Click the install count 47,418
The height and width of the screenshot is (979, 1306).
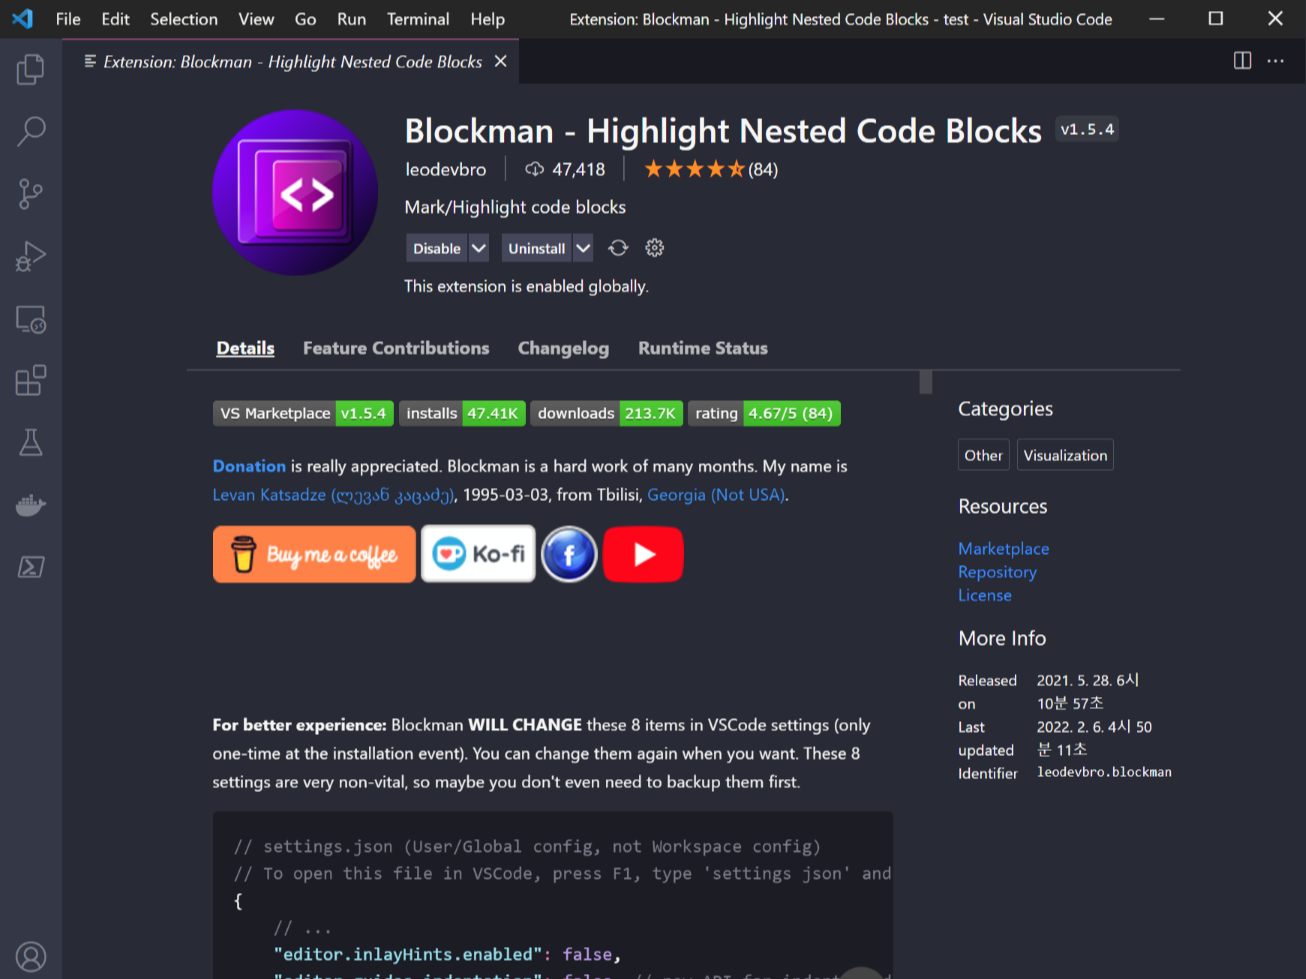coord(565,169)
